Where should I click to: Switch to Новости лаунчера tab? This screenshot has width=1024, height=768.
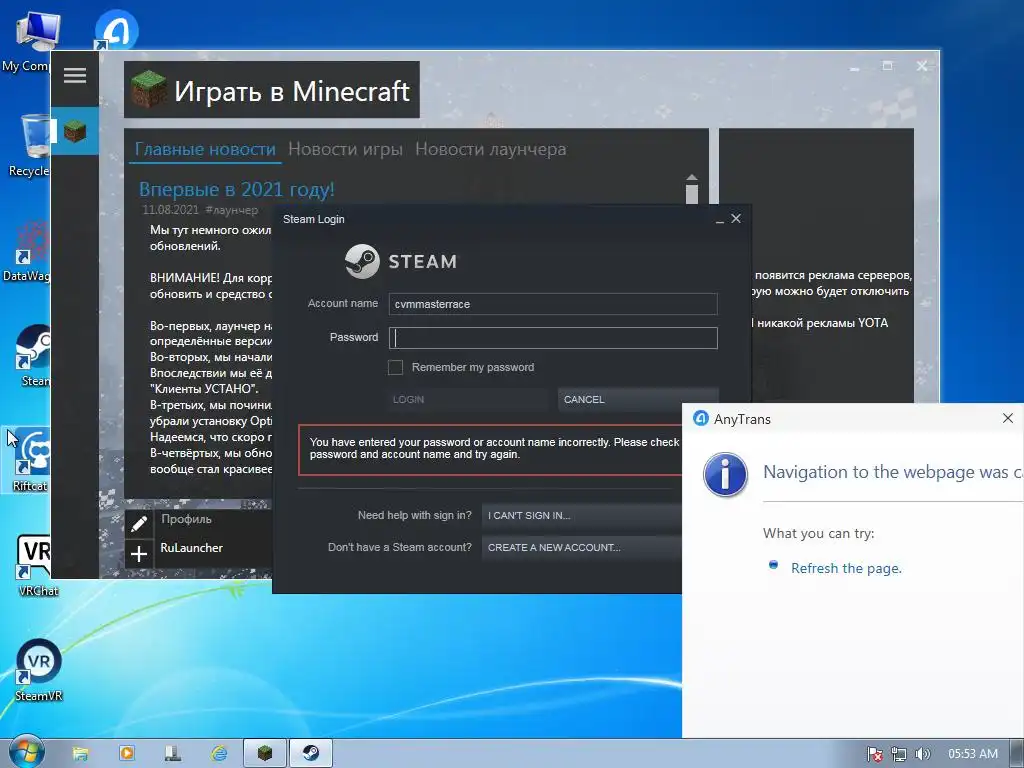(x=490, y=149)
